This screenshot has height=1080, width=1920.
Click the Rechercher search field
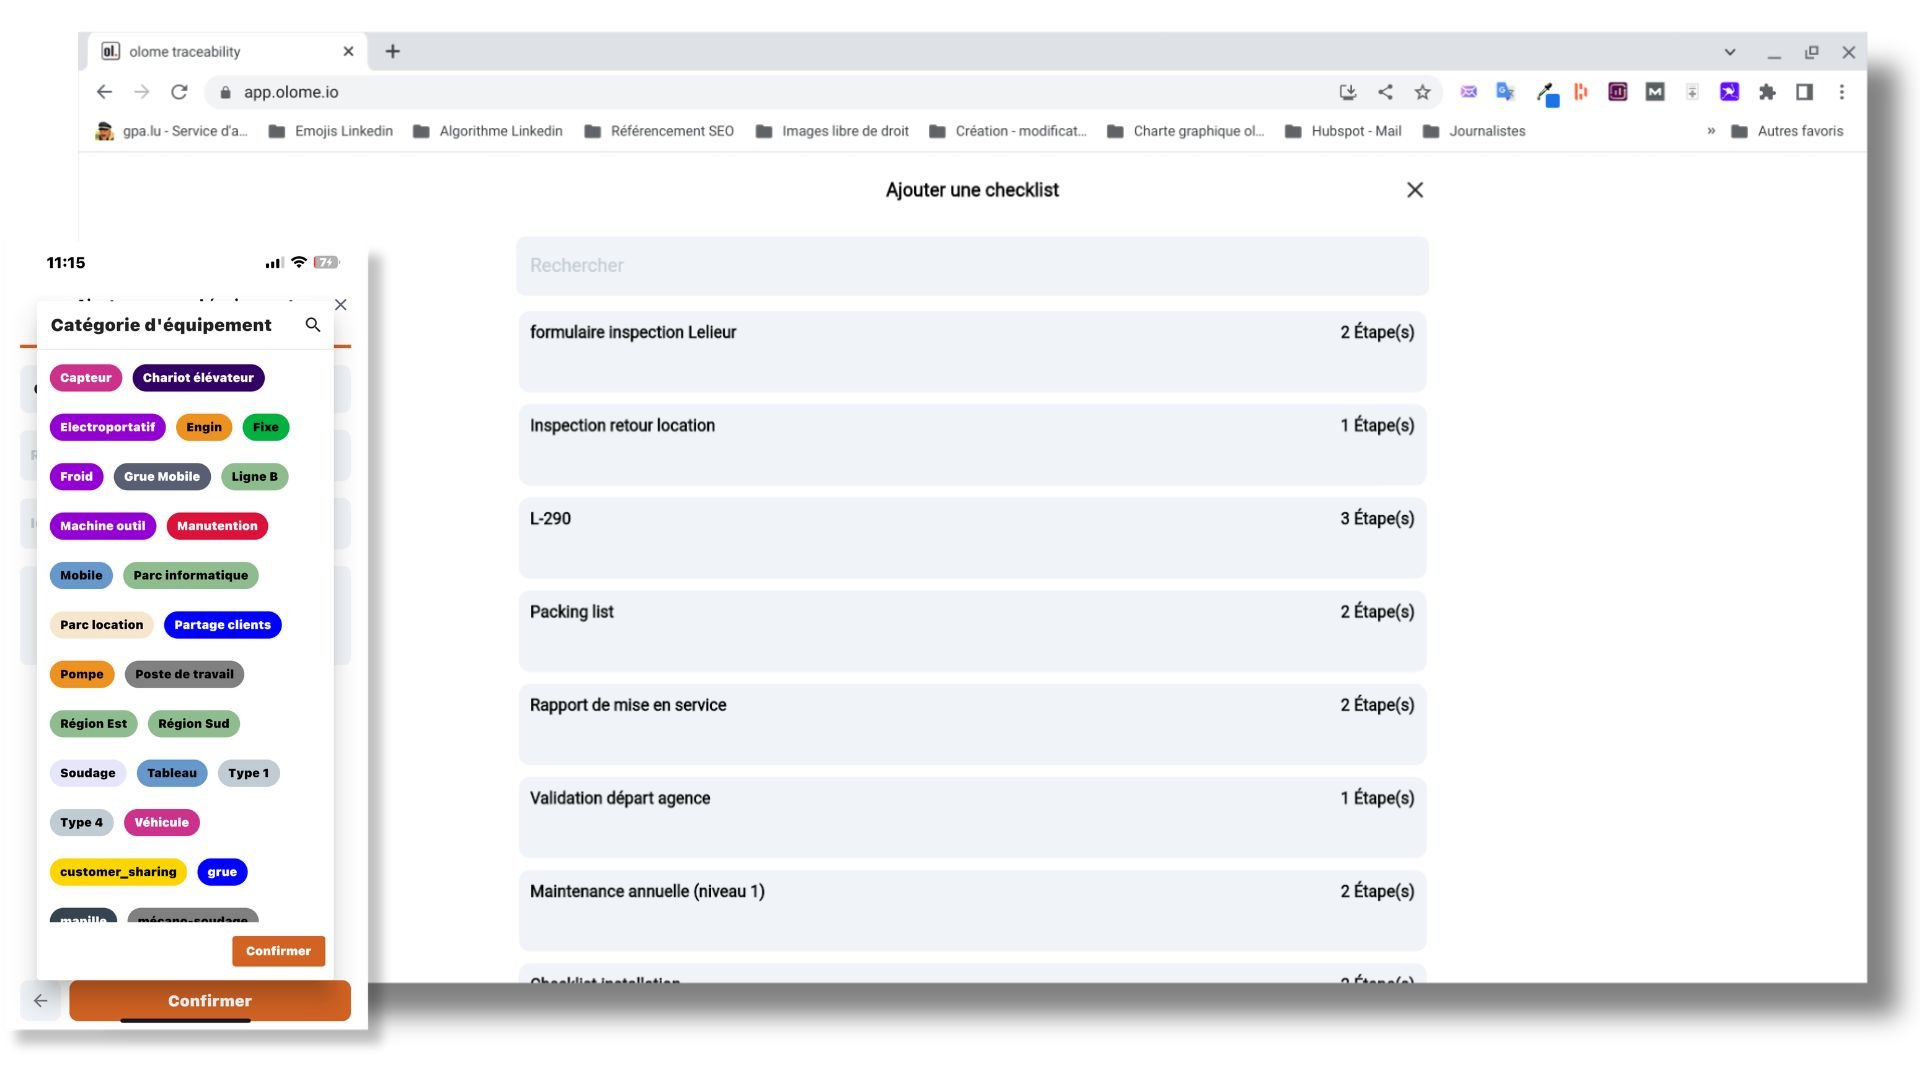click(x=971, y=265)
